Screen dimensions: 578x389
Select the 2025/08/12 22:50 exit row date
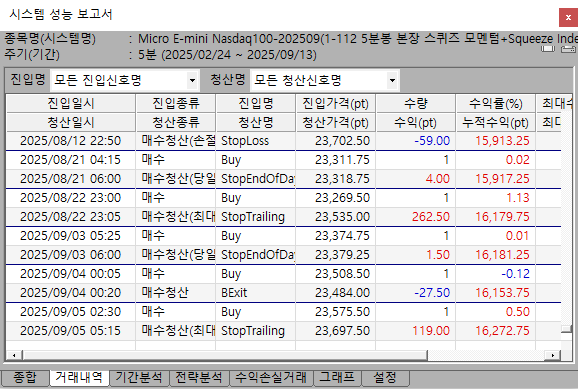pos(70,141)
